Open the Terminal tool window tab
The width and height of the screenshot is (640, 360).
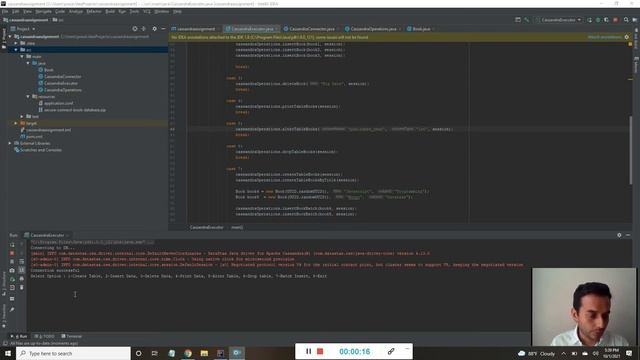71,336
